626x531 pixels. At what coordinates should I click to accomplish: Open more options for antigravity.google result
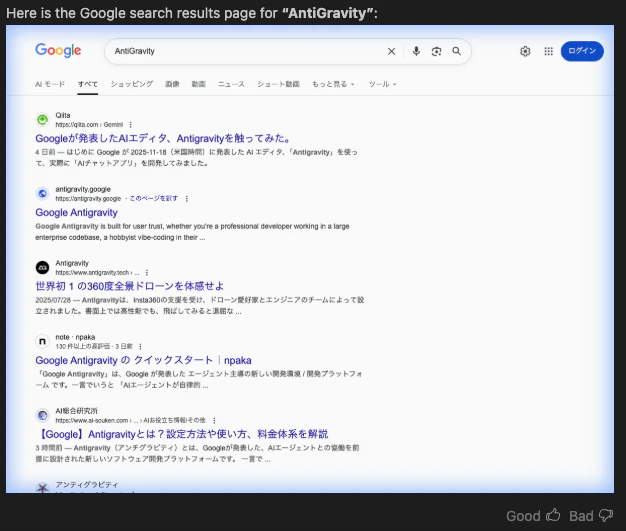tap(186, 198)
